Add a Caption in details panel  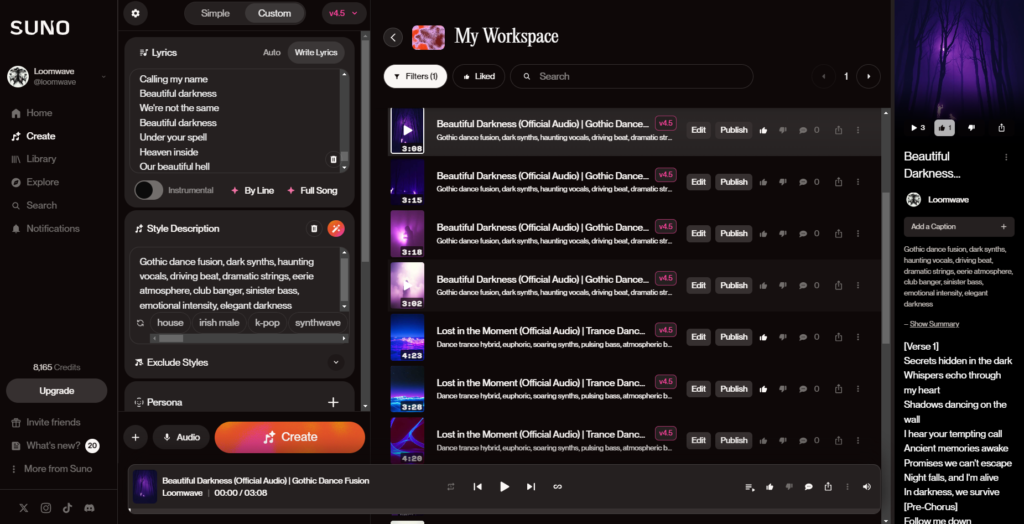(959, 227)
